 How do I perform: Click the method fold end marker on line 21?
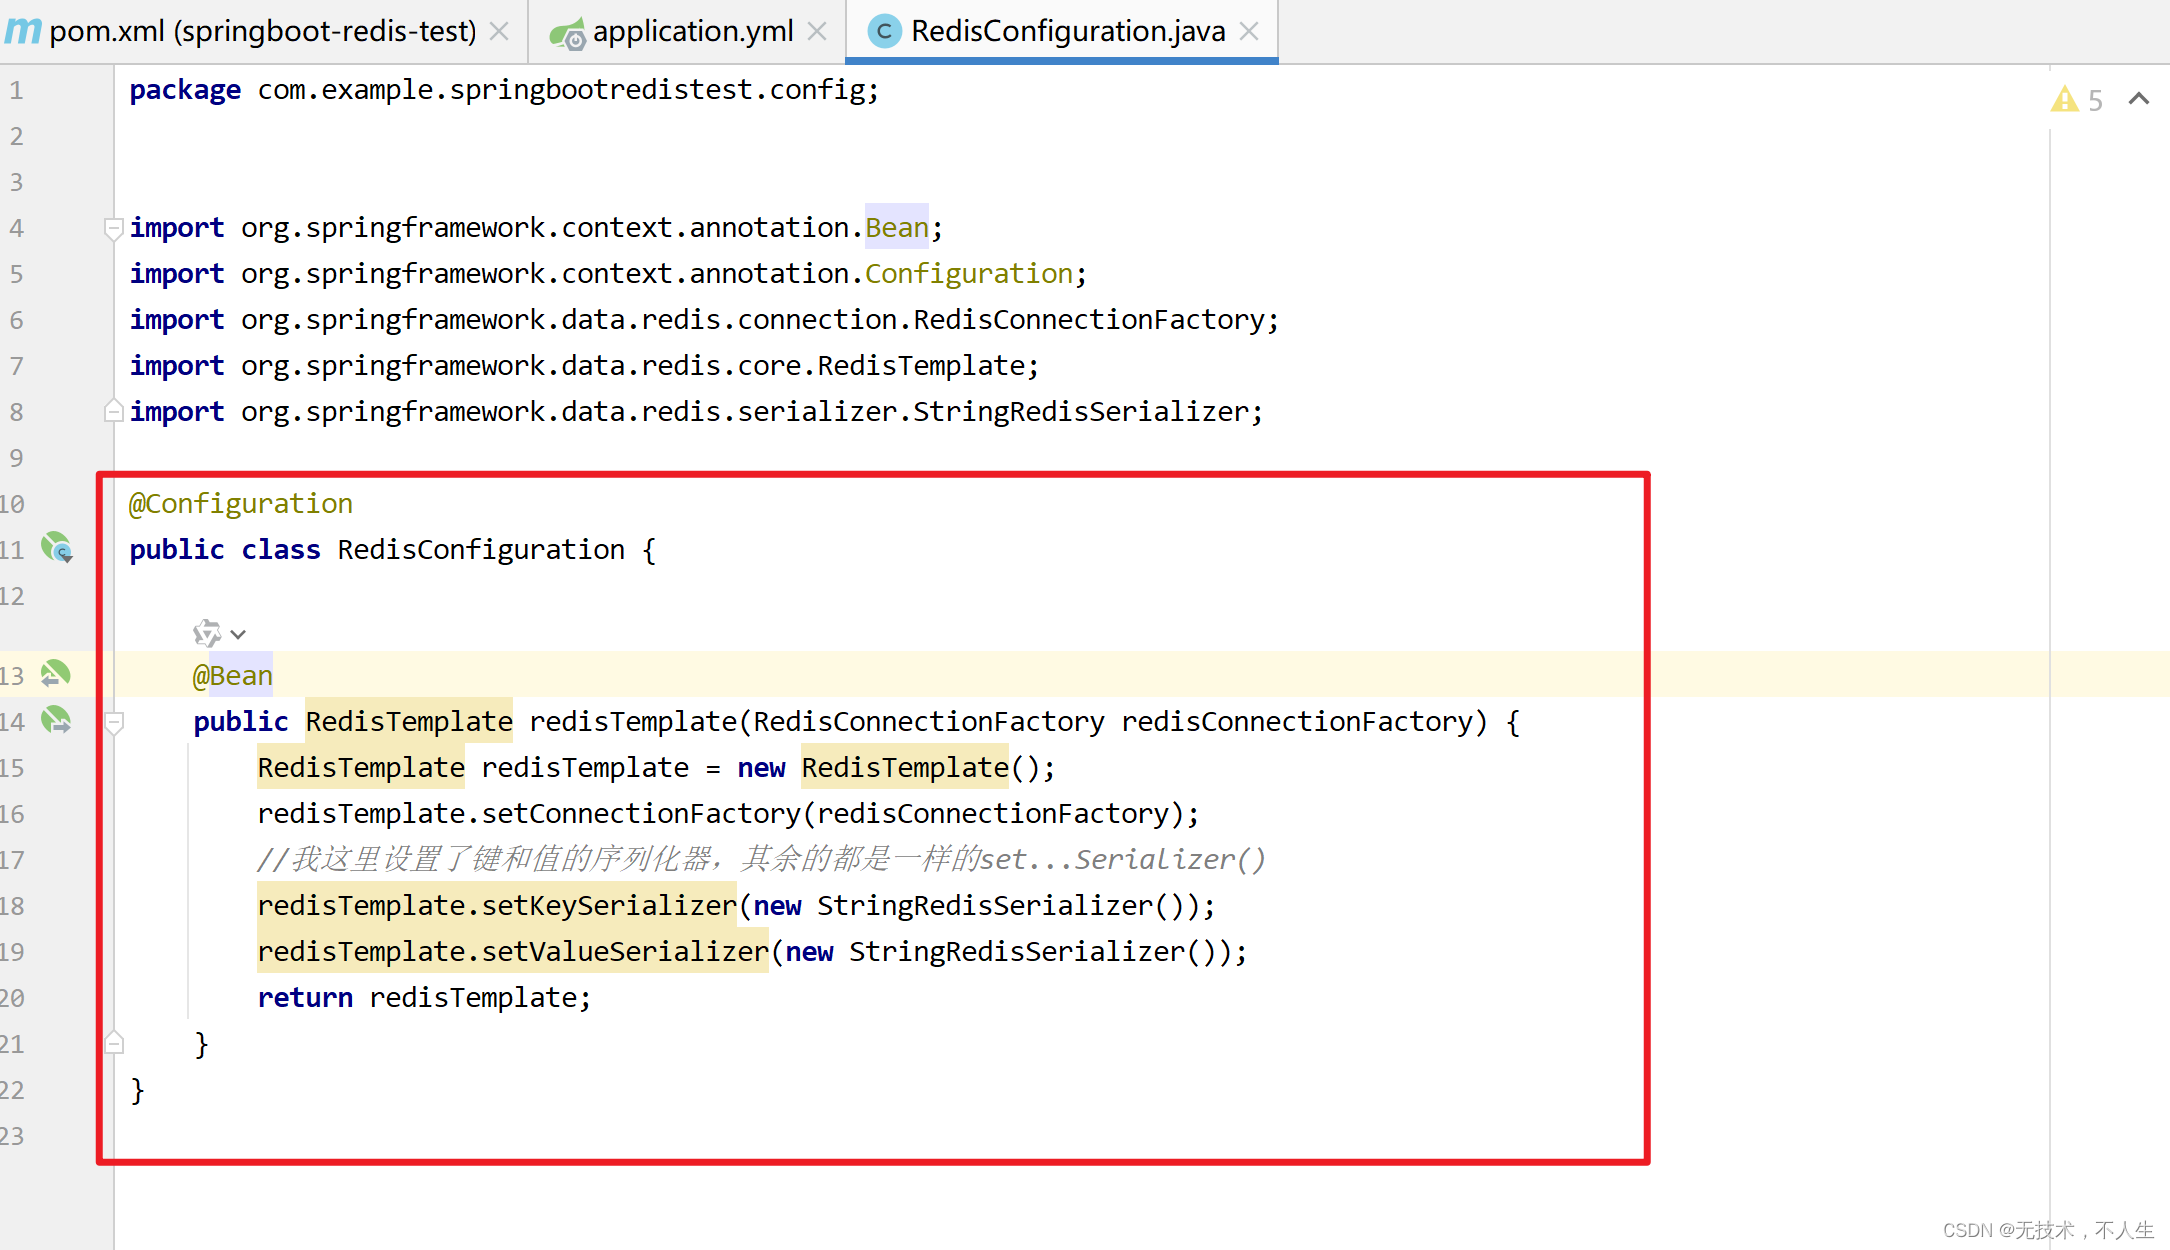114,1043
